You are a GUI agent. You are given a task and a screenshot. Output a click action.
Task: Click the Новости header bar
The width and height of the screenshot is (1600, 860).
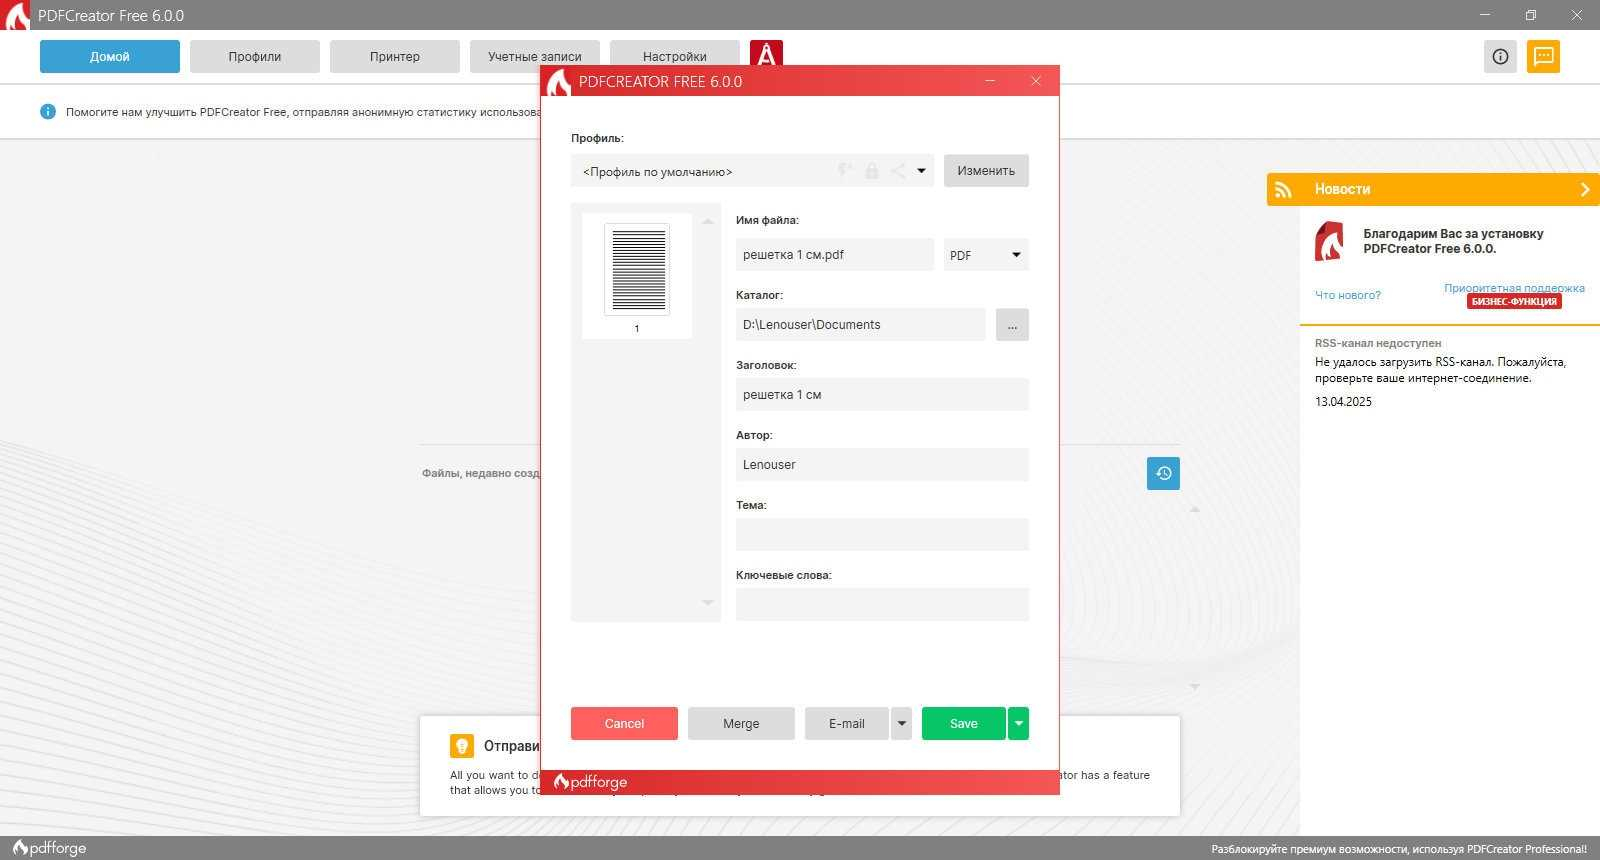1433,189
